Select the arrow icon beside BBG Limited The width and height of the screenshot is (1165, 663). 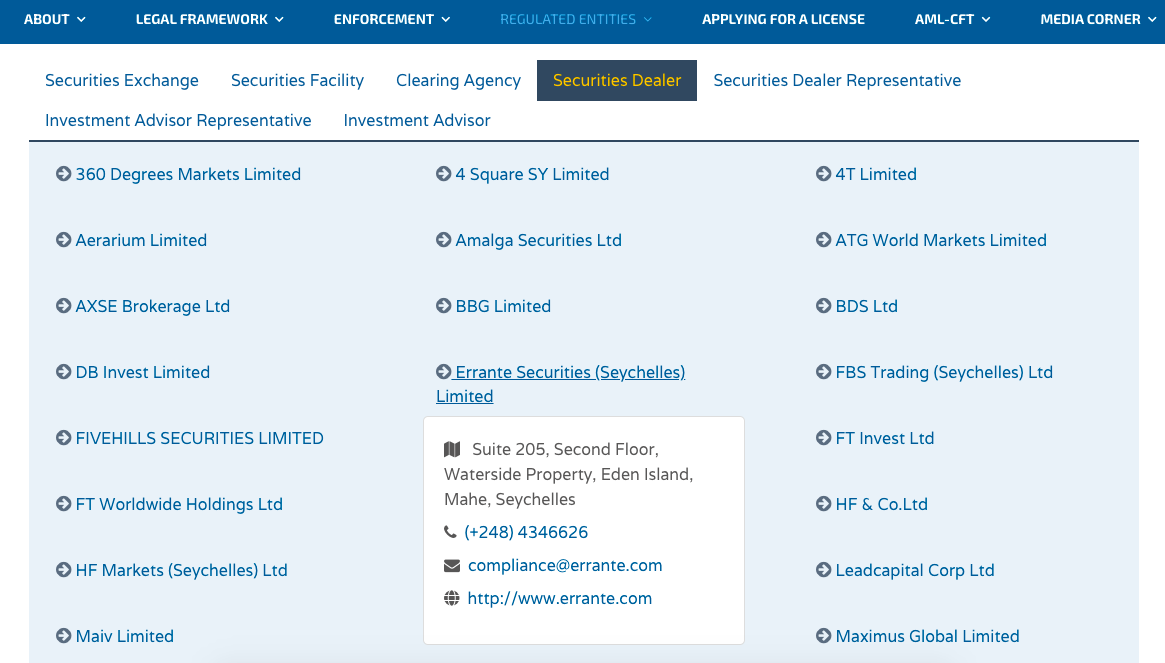point(442,306)
